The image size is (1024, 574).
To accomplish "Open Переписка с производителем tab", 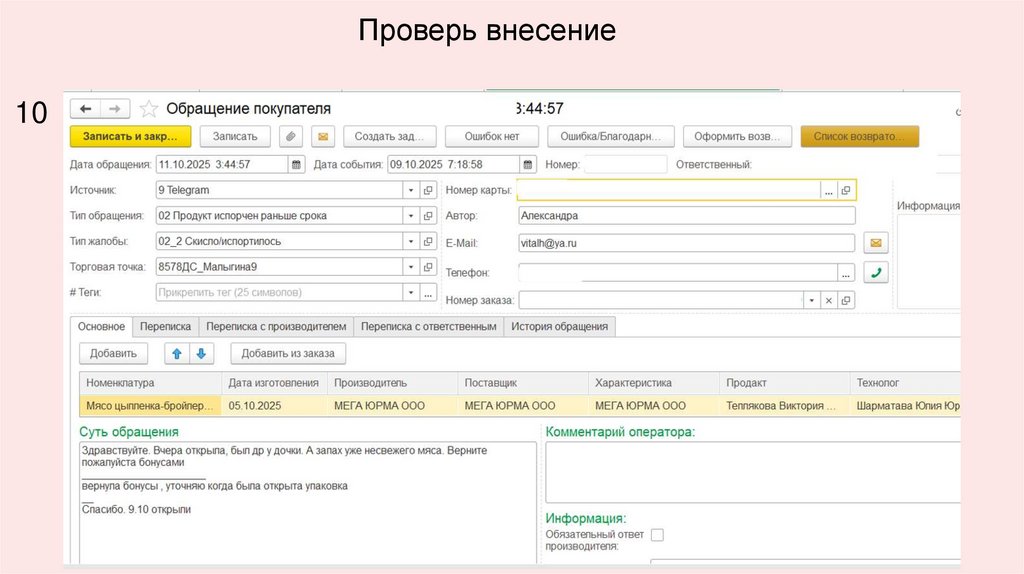I will 276,327.
